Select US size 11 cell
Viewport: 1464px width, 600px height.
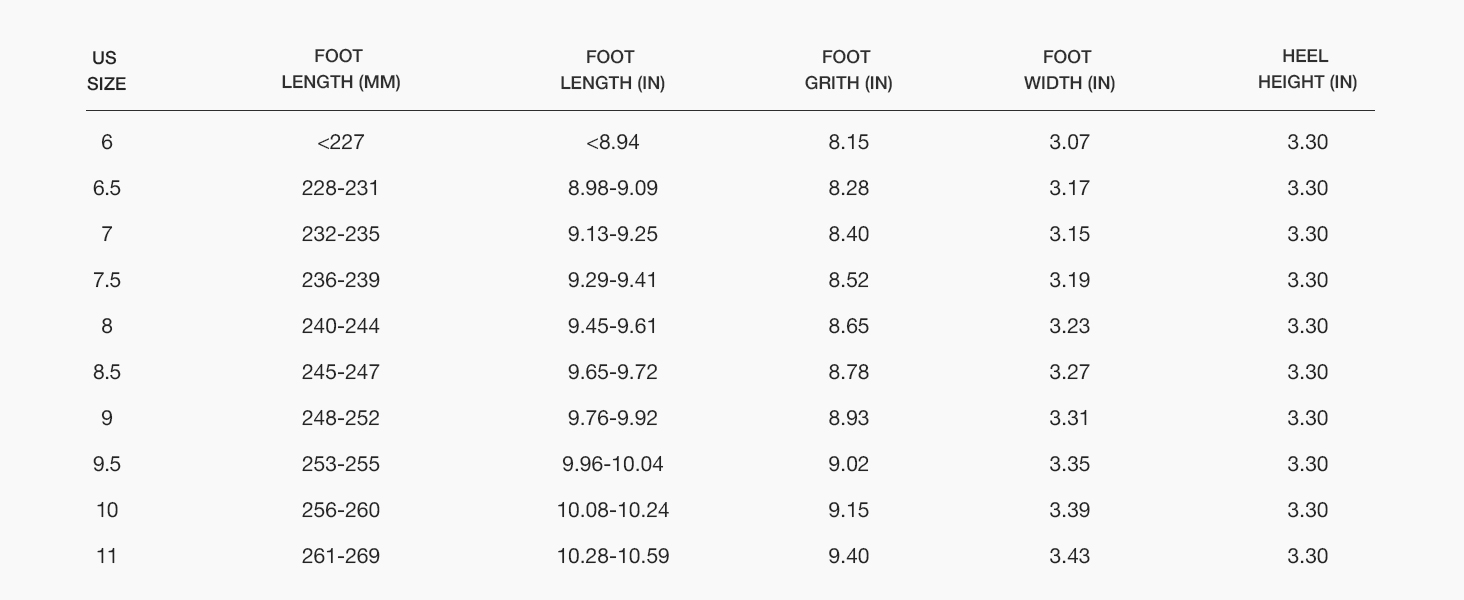pos(106,556)
